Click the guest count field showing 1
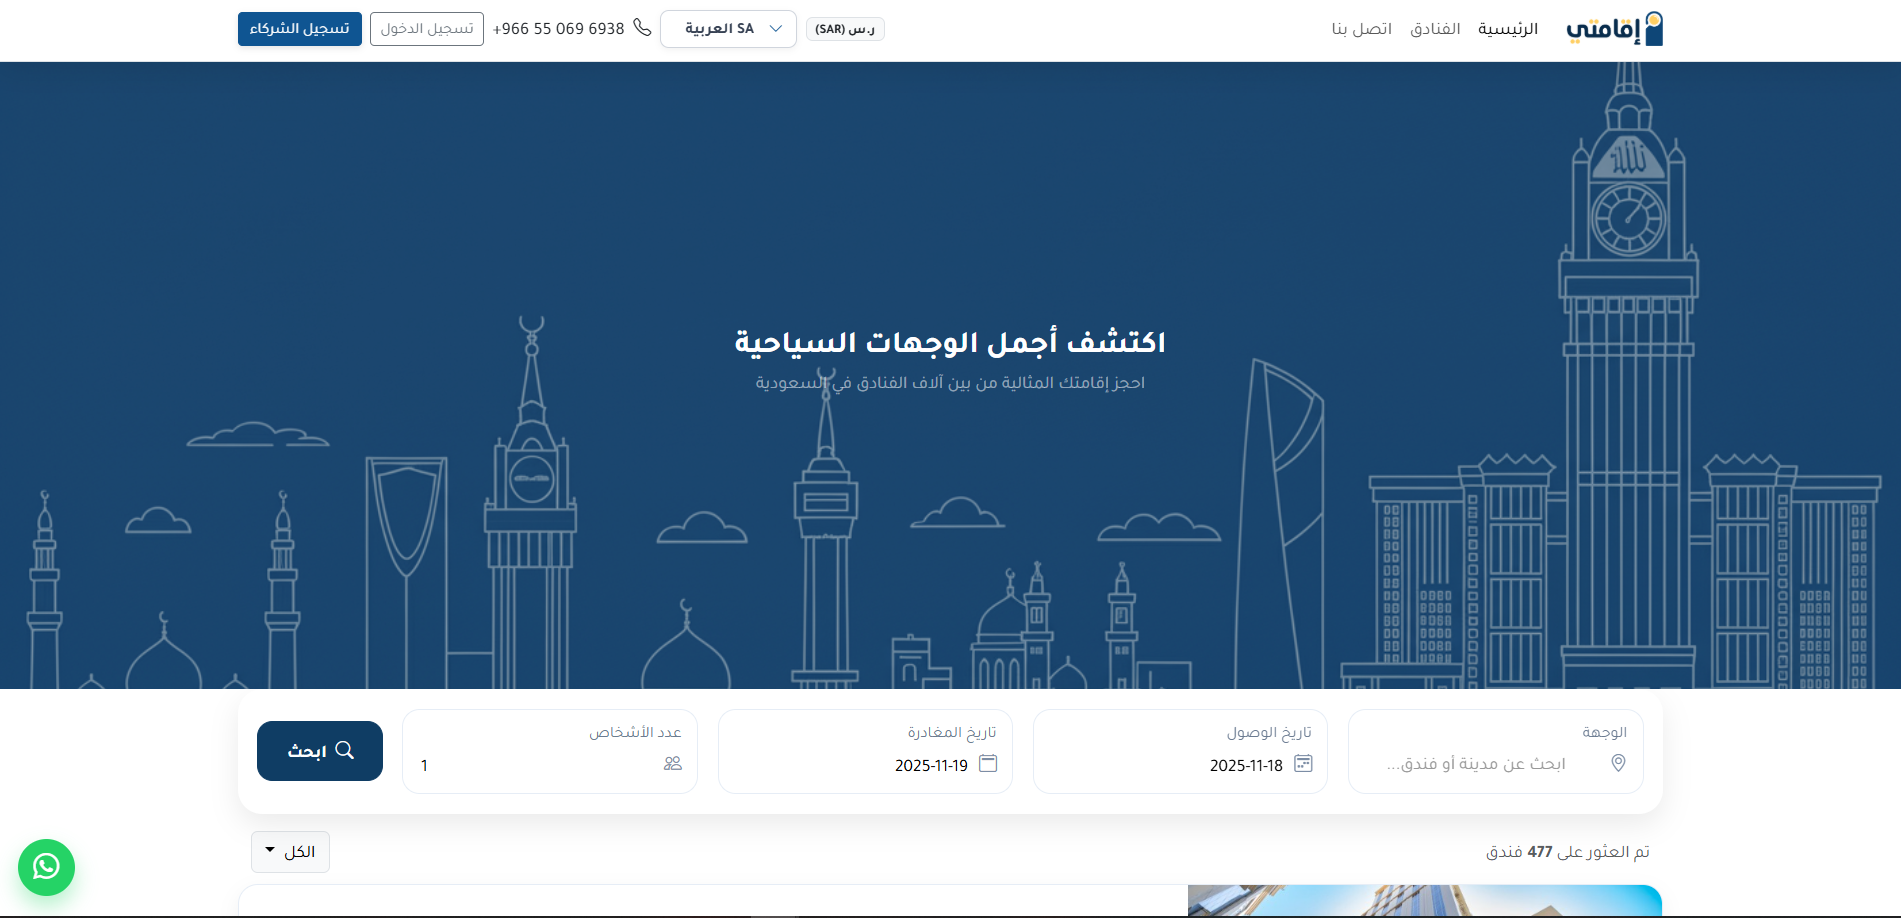Screen dimensions: 1901x918 [x=500, y=766]
